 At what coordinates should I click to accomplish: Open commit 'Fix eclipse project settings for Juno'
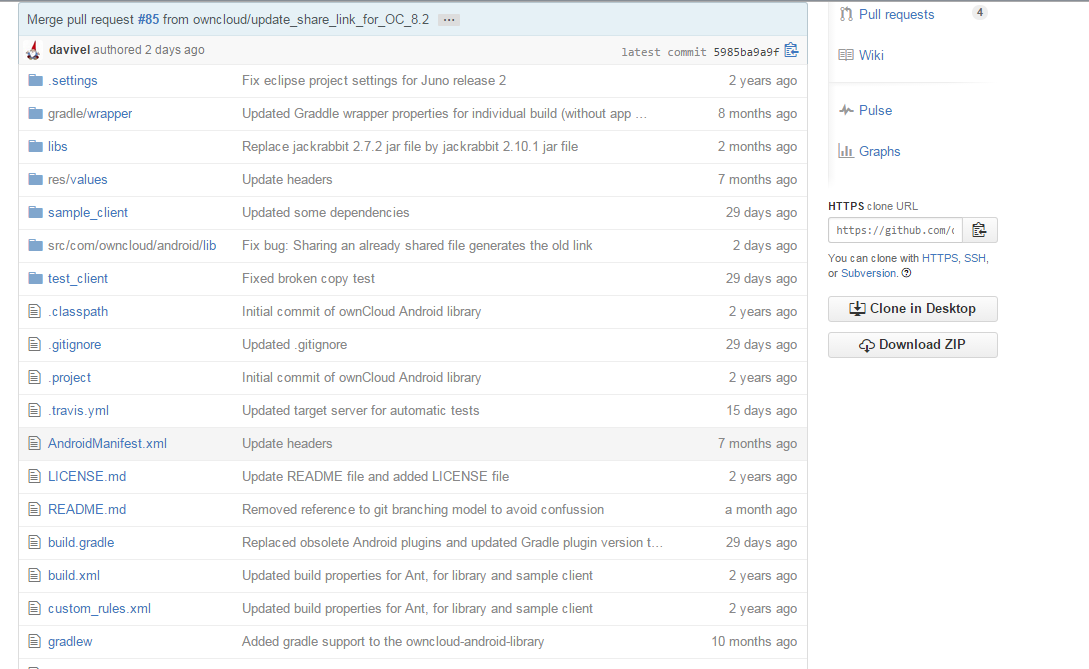tap(374, 81)
